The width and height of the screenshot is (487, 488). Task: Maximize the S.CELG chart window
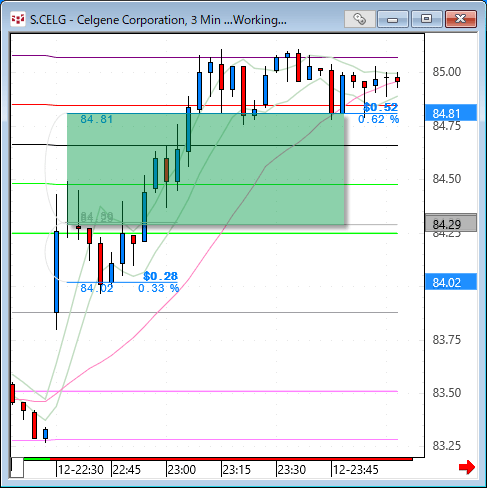[x=426, y=19]
